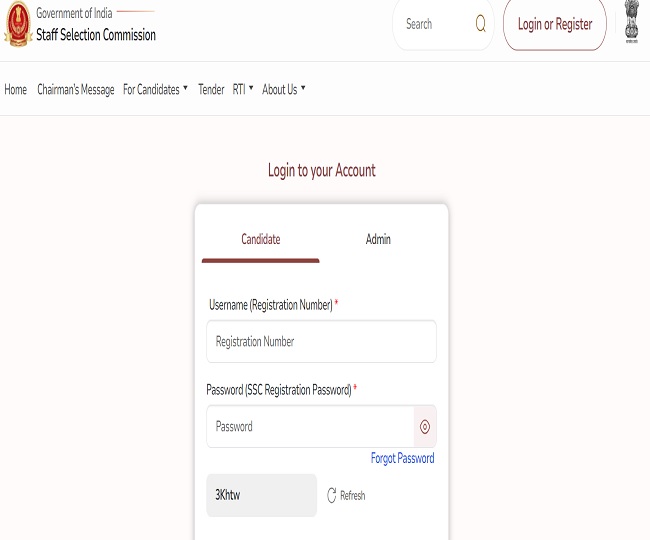This screenshot has height=540, width=650.
Task: Click the Staff Selection Commission title text
Action: (x=96, y=35)
